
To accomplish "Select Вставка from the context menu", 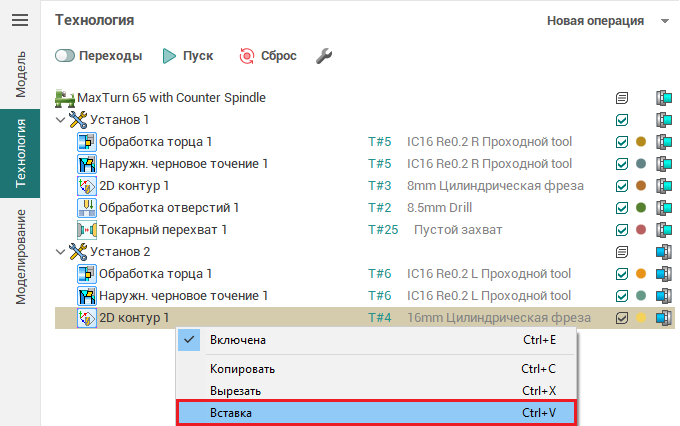I will (x=376, y=413).
